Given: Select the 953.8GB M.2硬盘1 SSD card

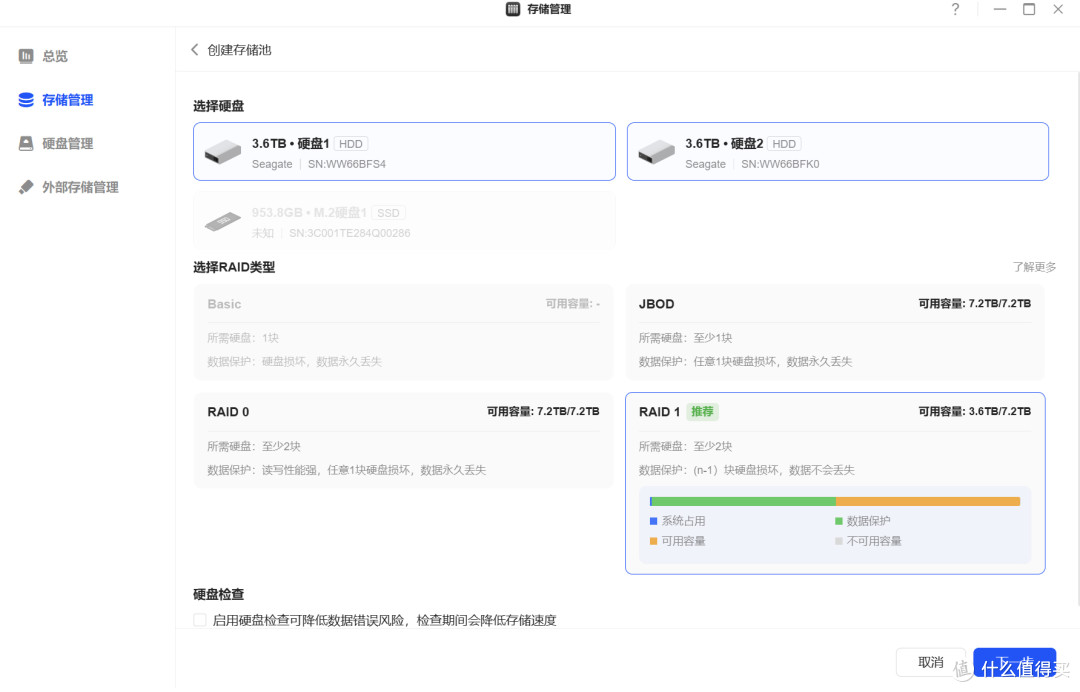Looking at the screenshot, I should pyautogui.click(x=404, y=220).
